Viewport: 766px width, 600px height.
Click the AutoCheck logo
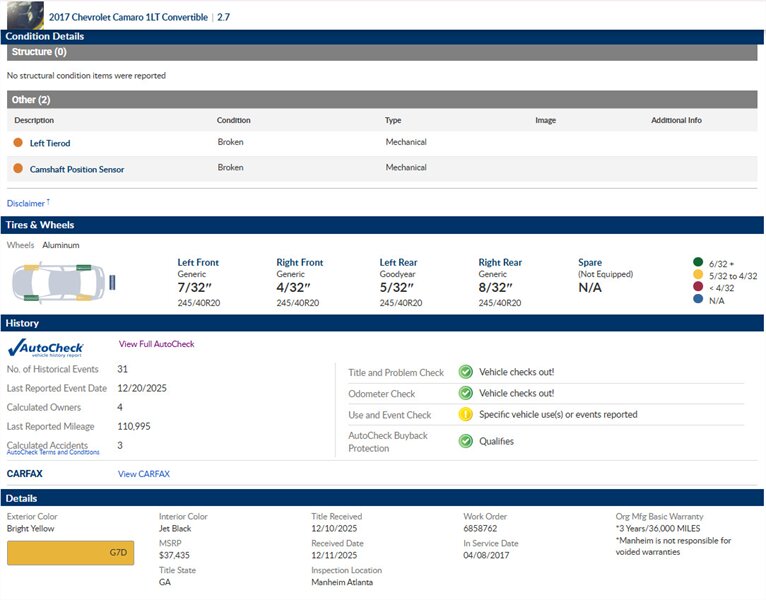pos(46,348)
